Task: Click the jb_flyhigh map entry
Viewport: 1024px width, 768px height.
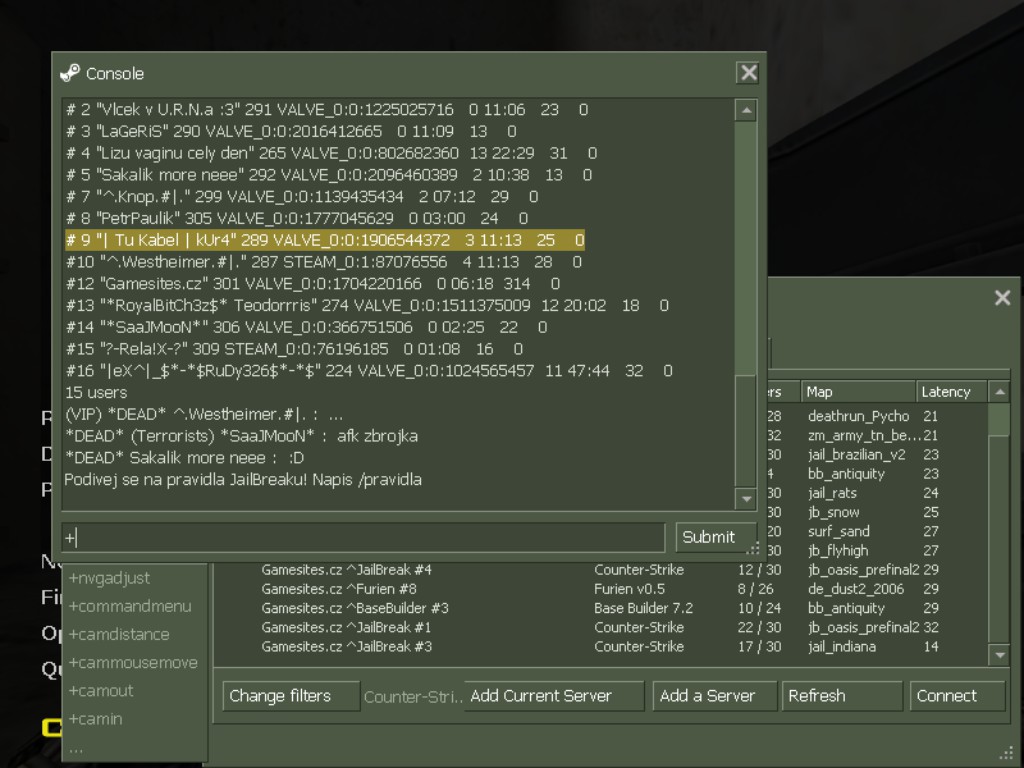Action: [x=838, y=551]
